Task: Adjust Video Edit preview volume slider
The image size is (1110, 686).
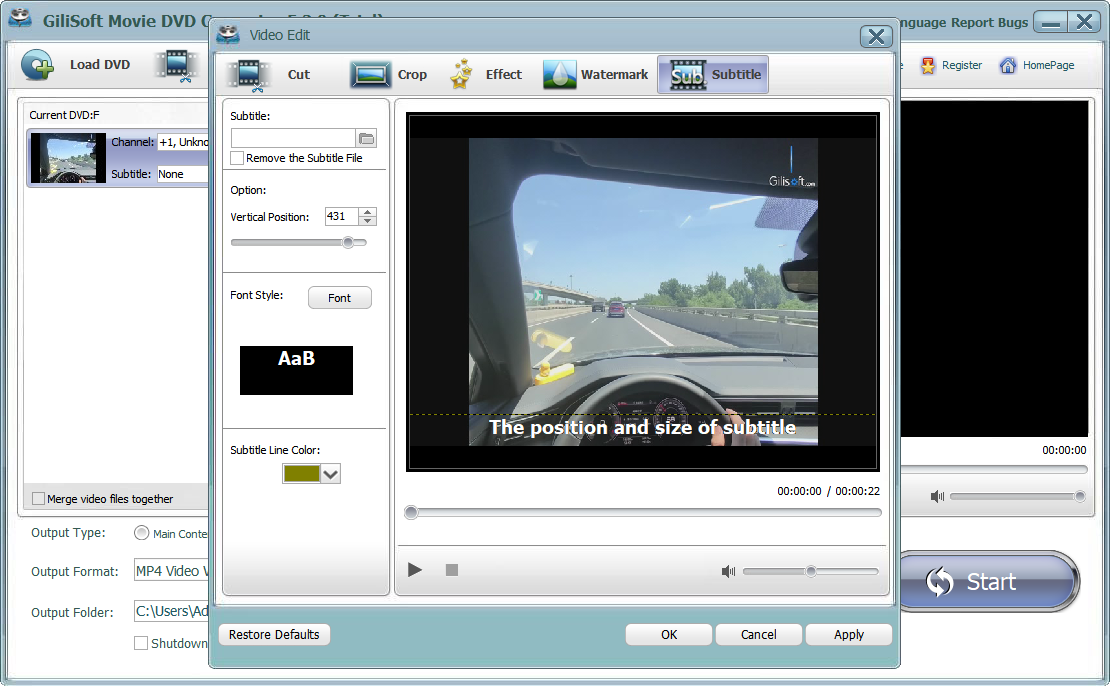Action: [811, 571]
